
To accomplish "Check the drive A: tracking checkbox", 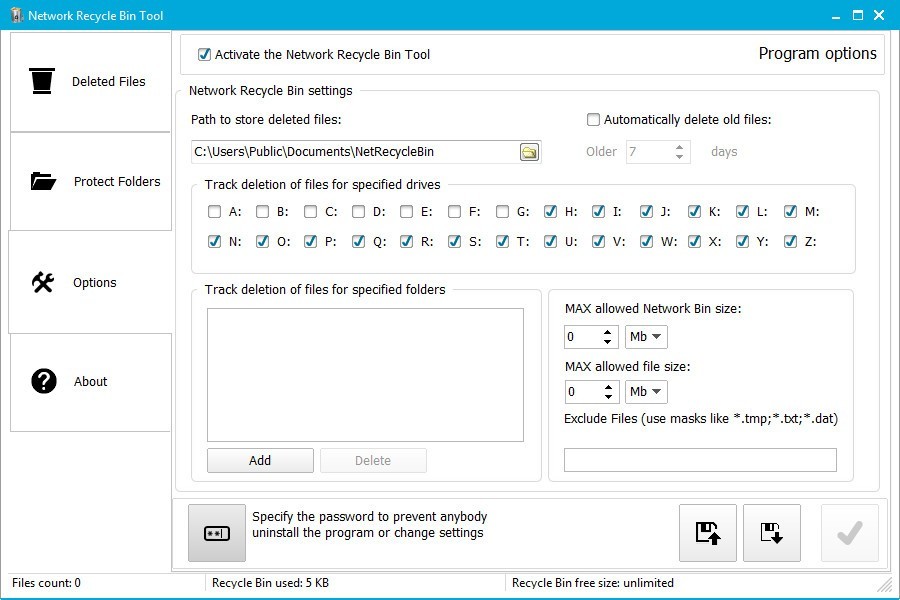I will 214,211.
